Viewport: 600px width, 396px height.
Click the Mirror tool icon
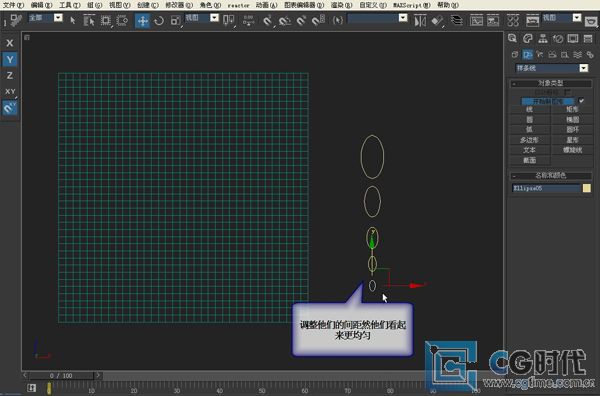(420, 20)
